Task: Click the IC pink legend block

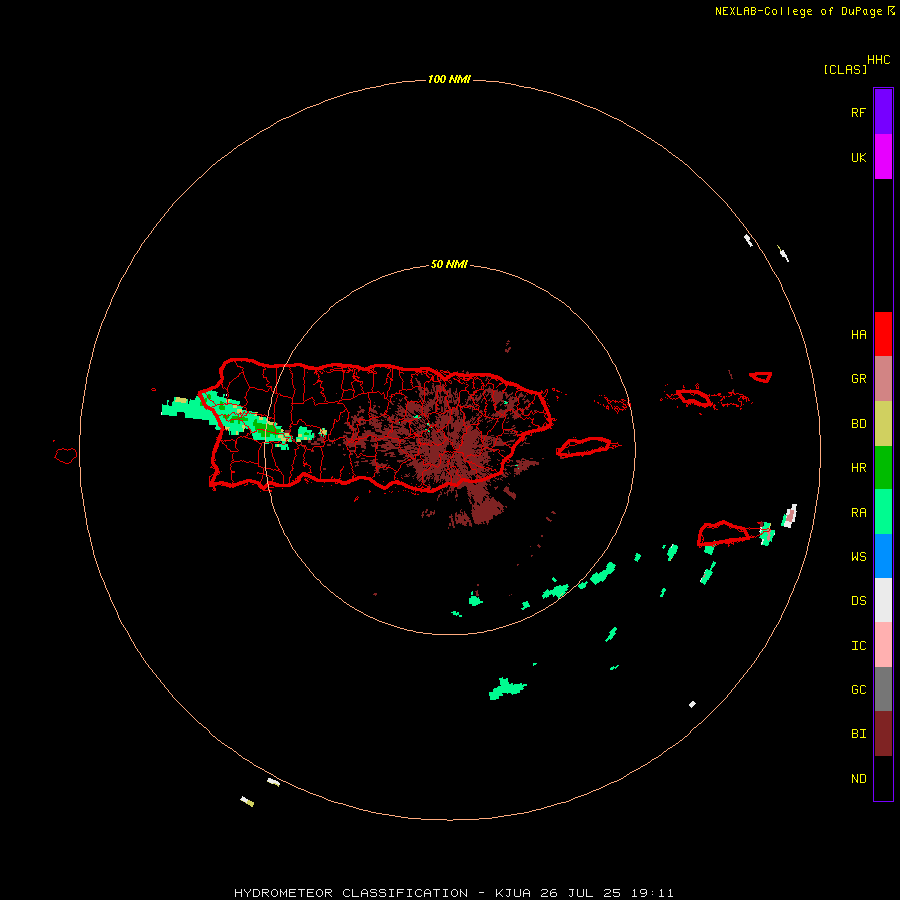Action: (x=883, y=645)
